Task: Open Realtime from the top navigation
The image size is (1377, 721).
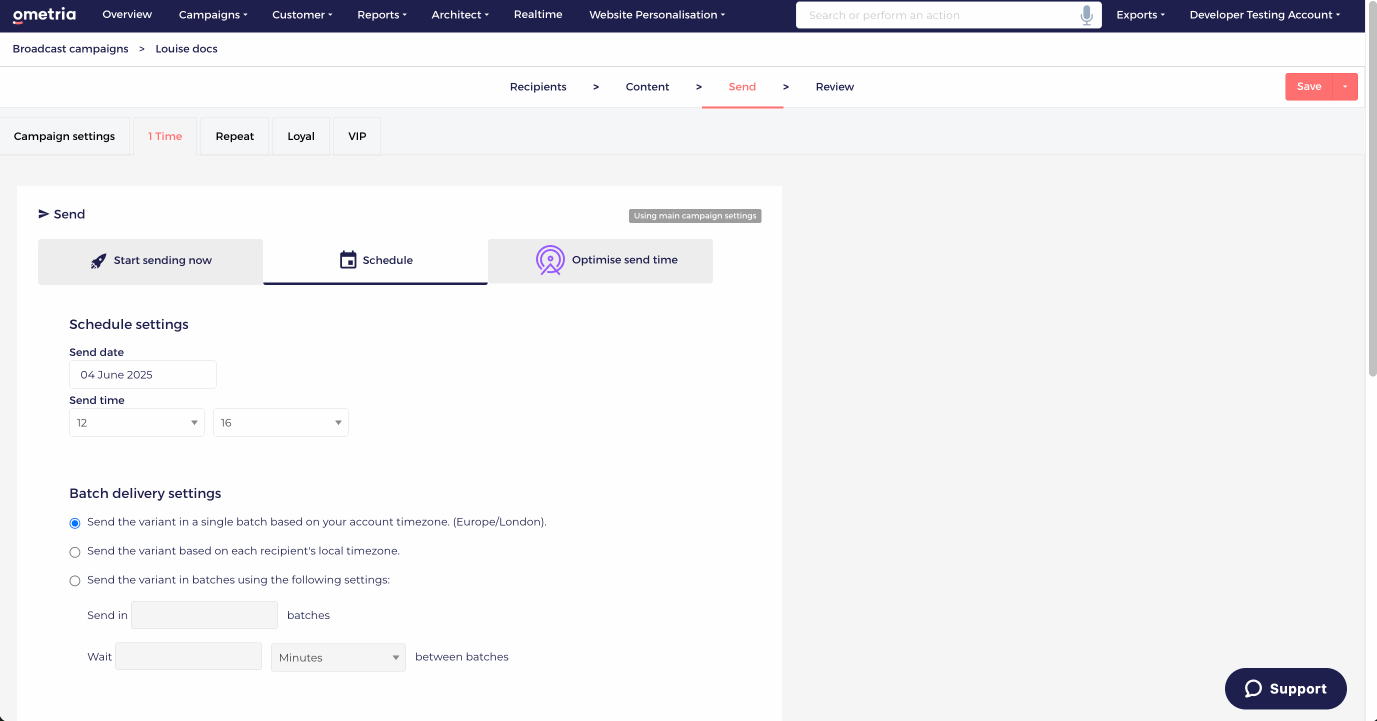Action: click(x=538, y=15)
